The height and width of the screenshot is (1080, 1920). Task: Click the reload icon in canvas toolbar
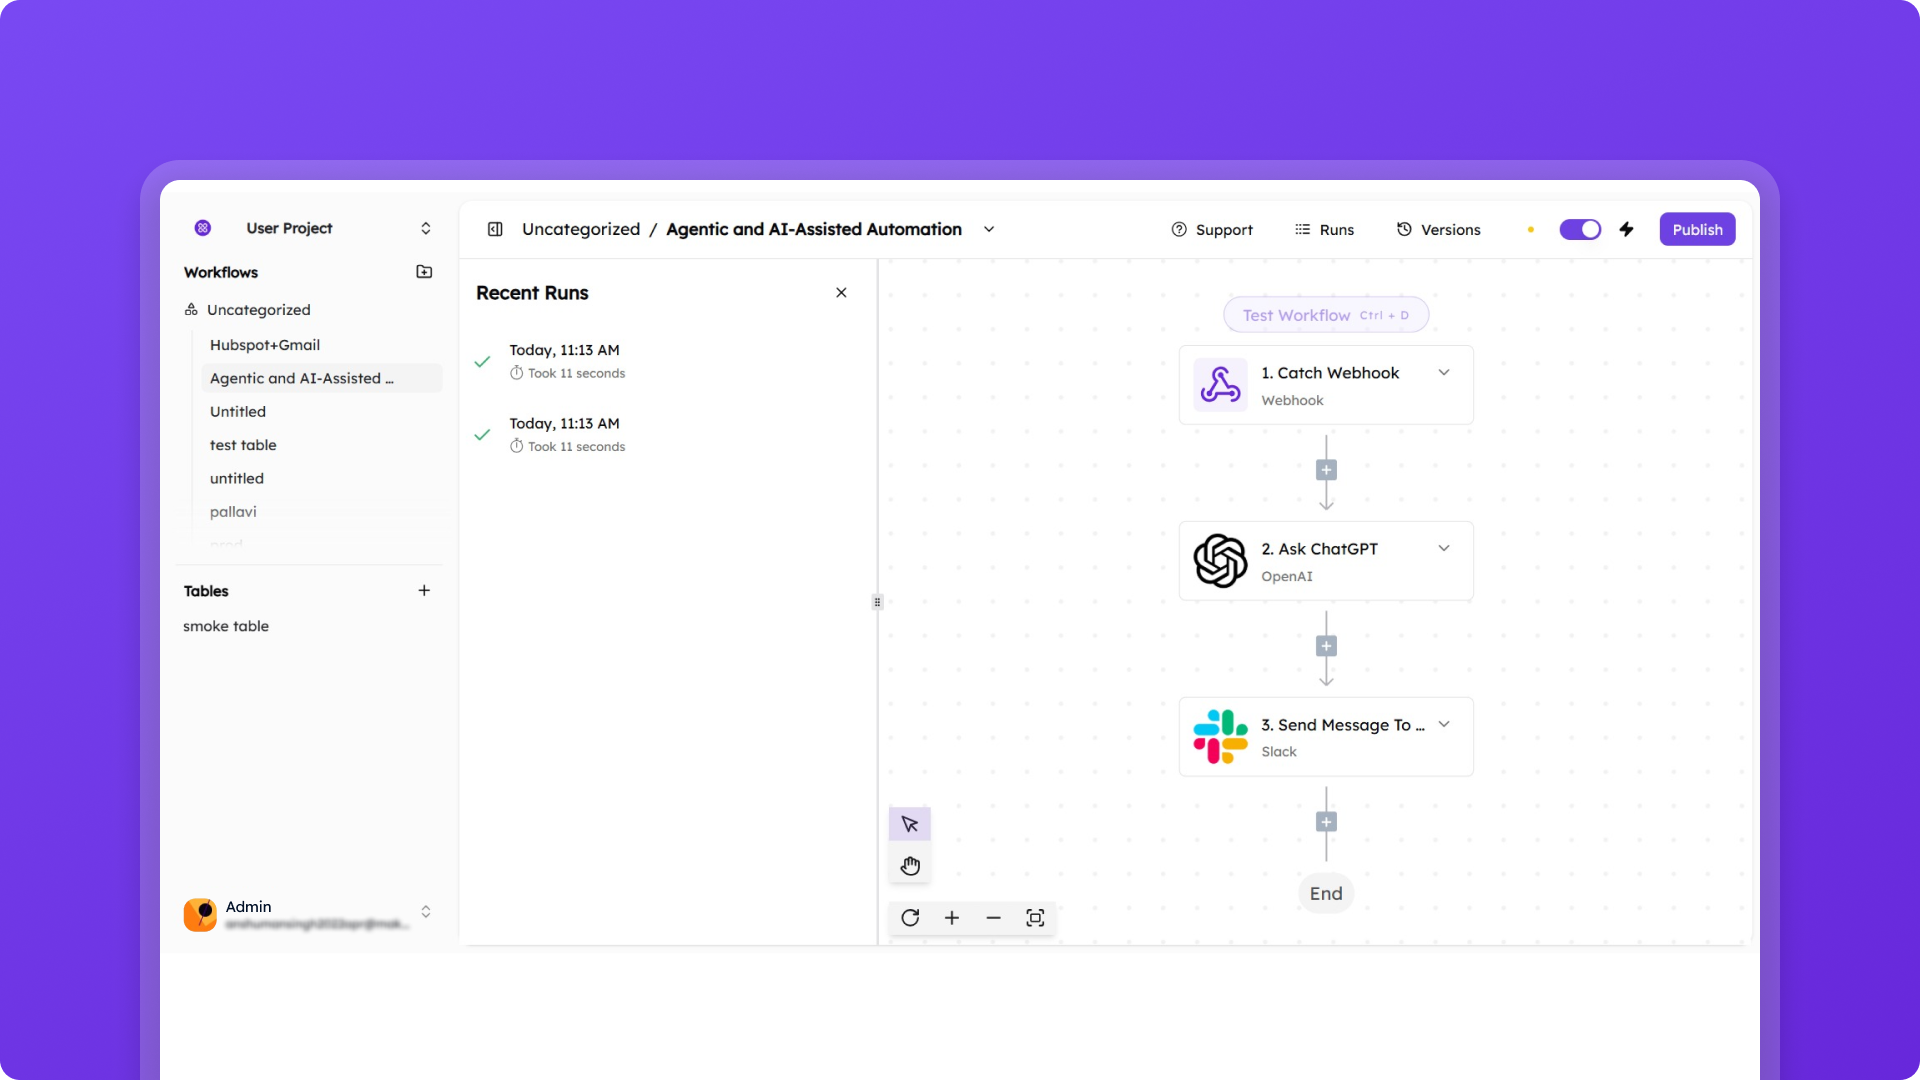tap(909, 917)
